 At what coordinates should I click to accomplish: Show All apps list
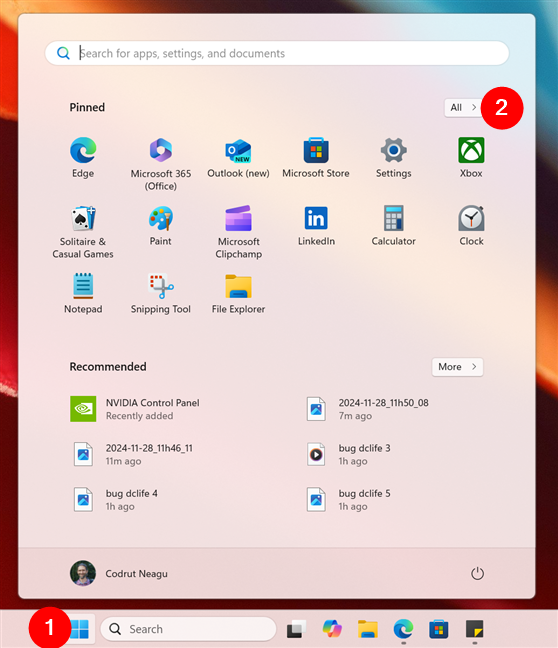(x=463, y=107)
